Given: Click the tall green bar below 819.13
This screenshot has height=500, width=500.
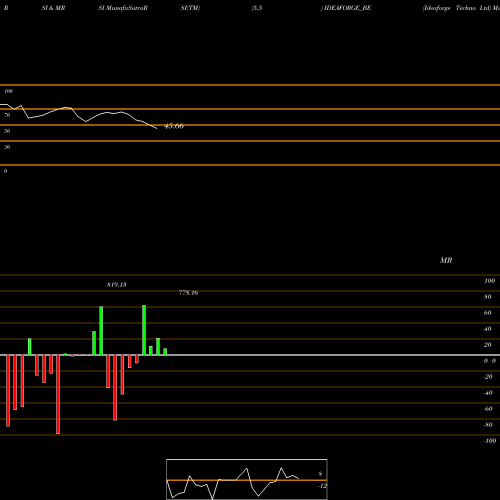Looking at the screenshot, I should point(101,331).
